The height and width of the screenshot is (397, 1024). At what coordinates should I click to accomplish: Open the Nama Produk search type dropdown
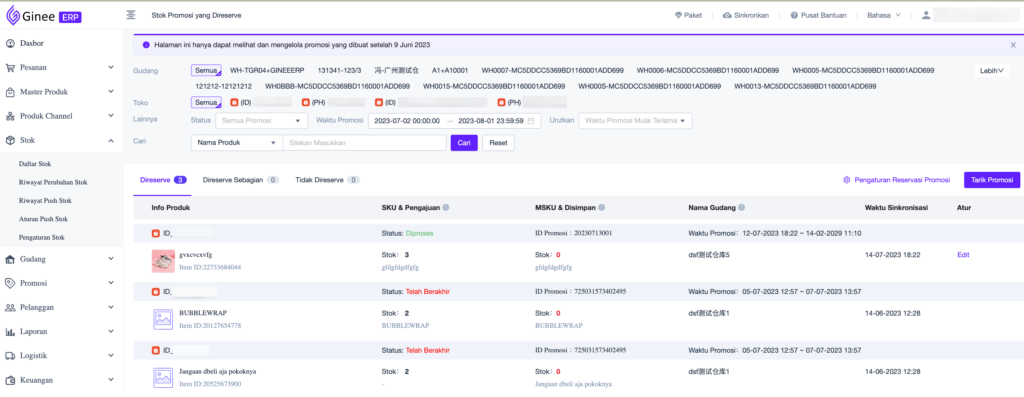tap(236, 142)
